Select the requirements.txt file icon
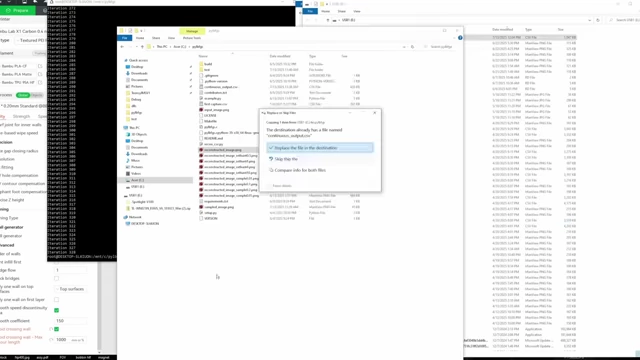The height and width of the screenshot is (360, 640). [x=201, y=201]
